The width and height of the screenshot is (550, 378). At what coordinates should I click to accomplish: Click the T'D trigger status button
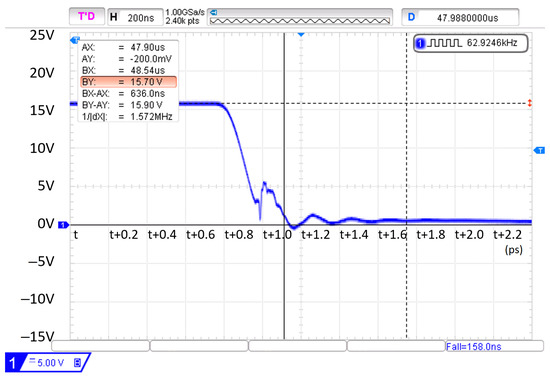tap(87, 16)
